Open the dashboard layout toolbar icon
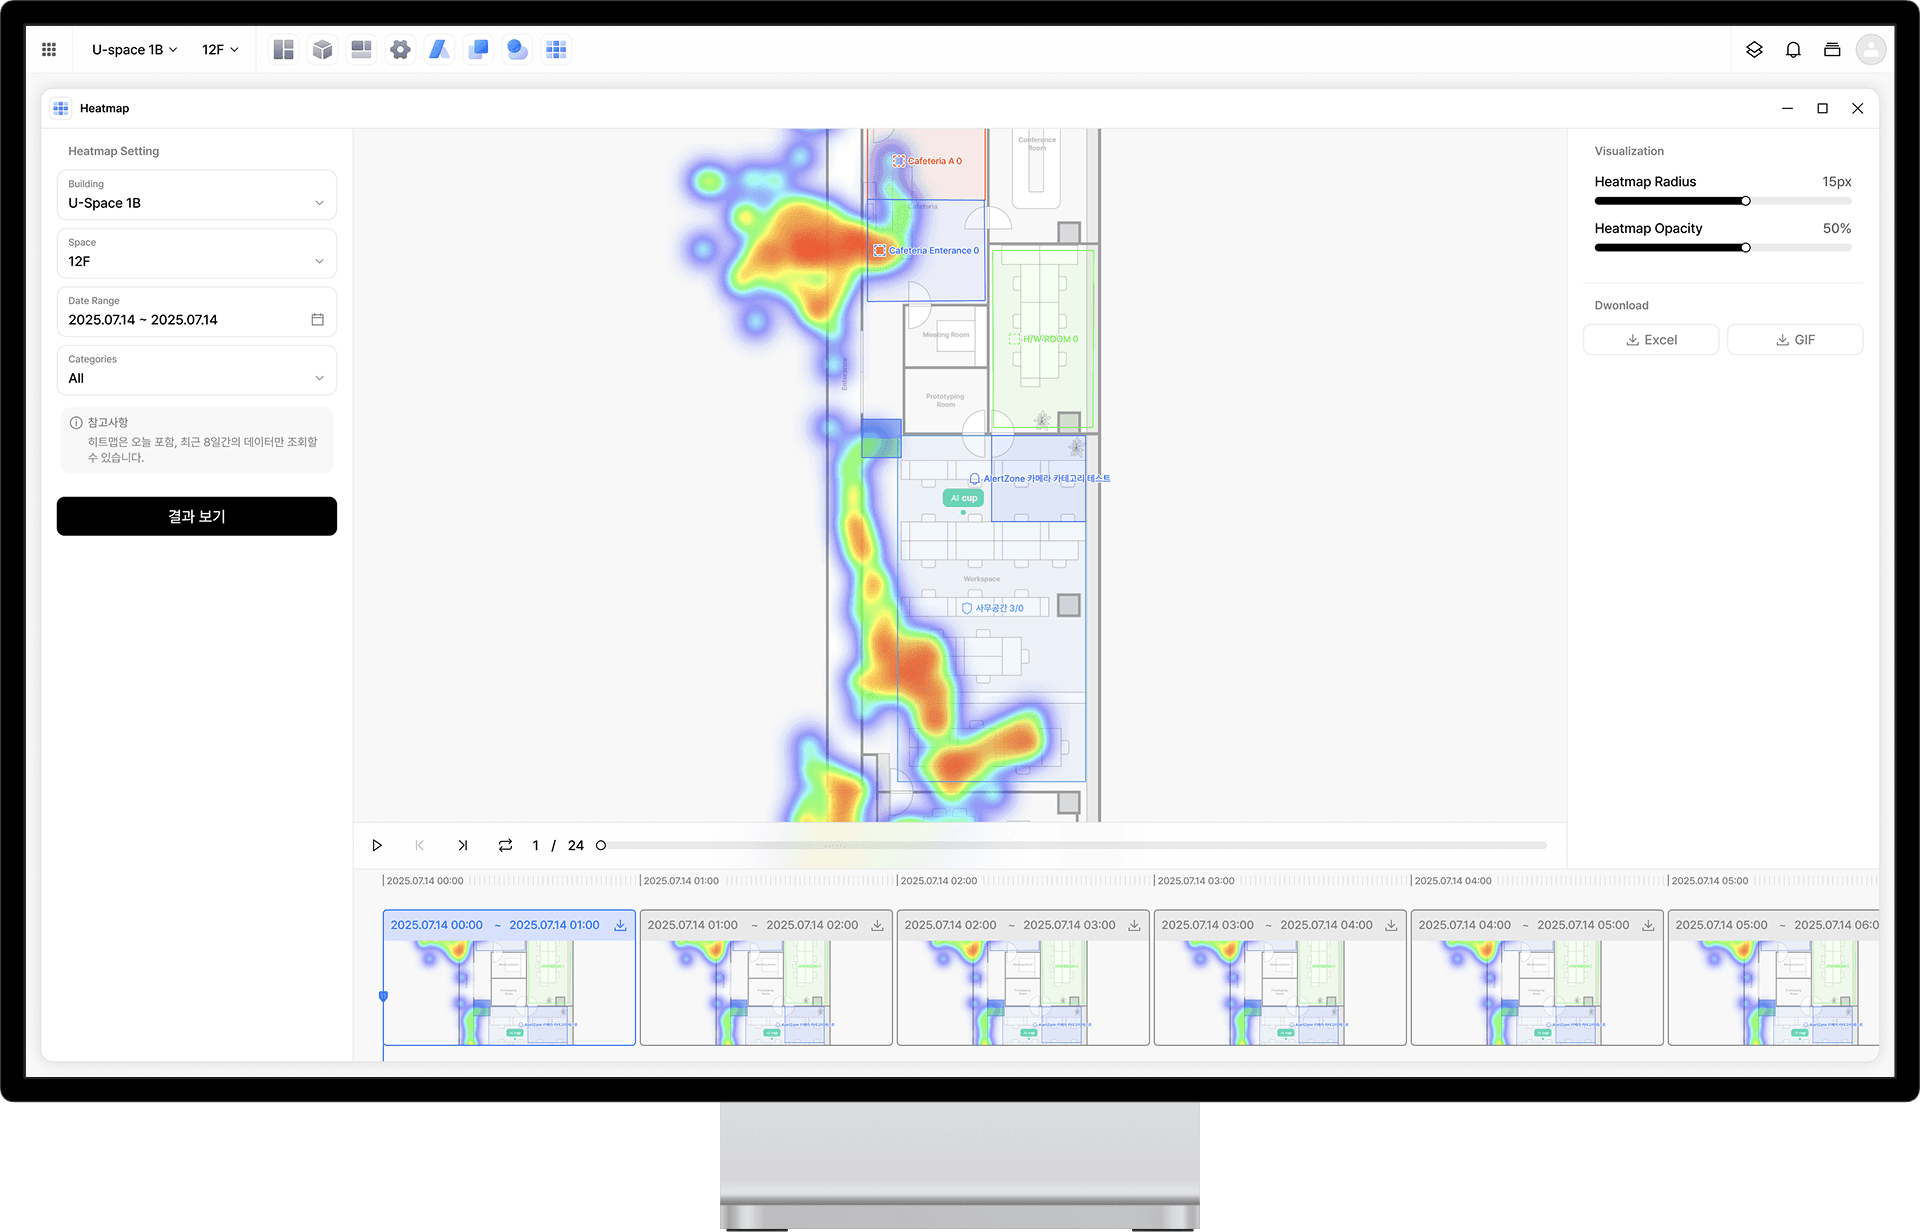Image resolution: width=1920 pixels, height=1232 pixels. click(283, 49)
